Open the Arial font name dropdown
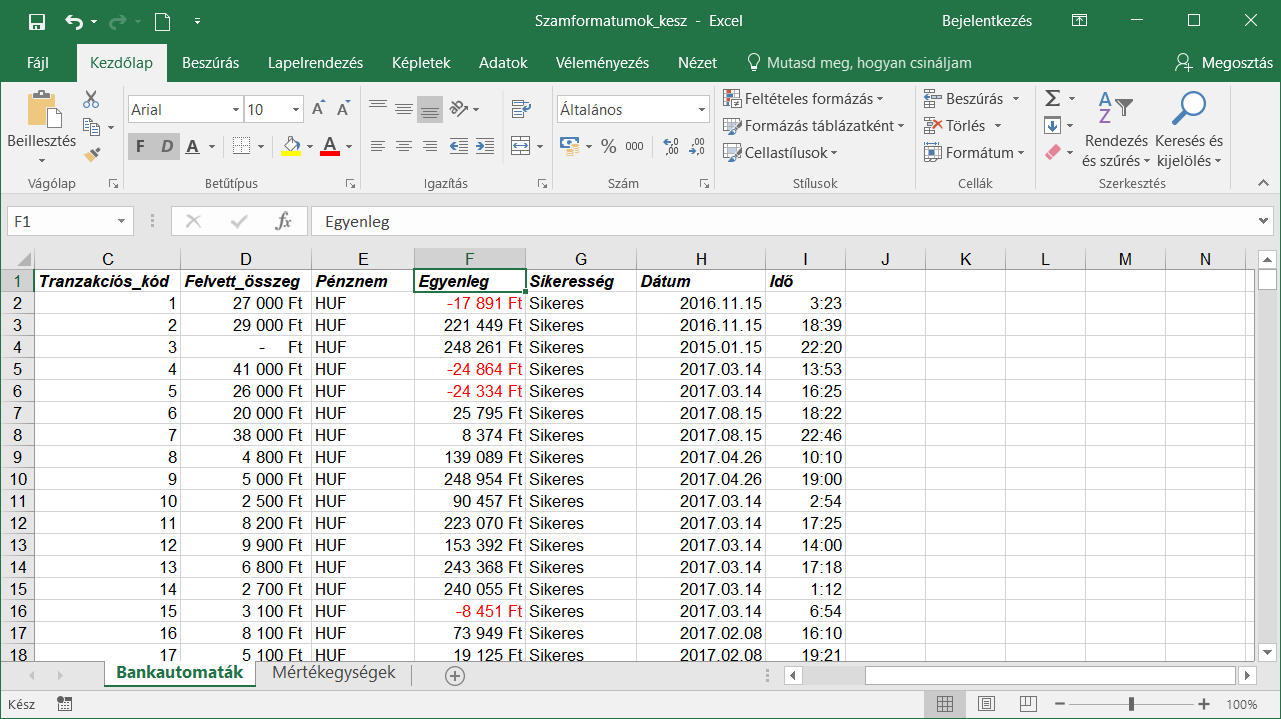1281x719 pixels. (236, 110)
